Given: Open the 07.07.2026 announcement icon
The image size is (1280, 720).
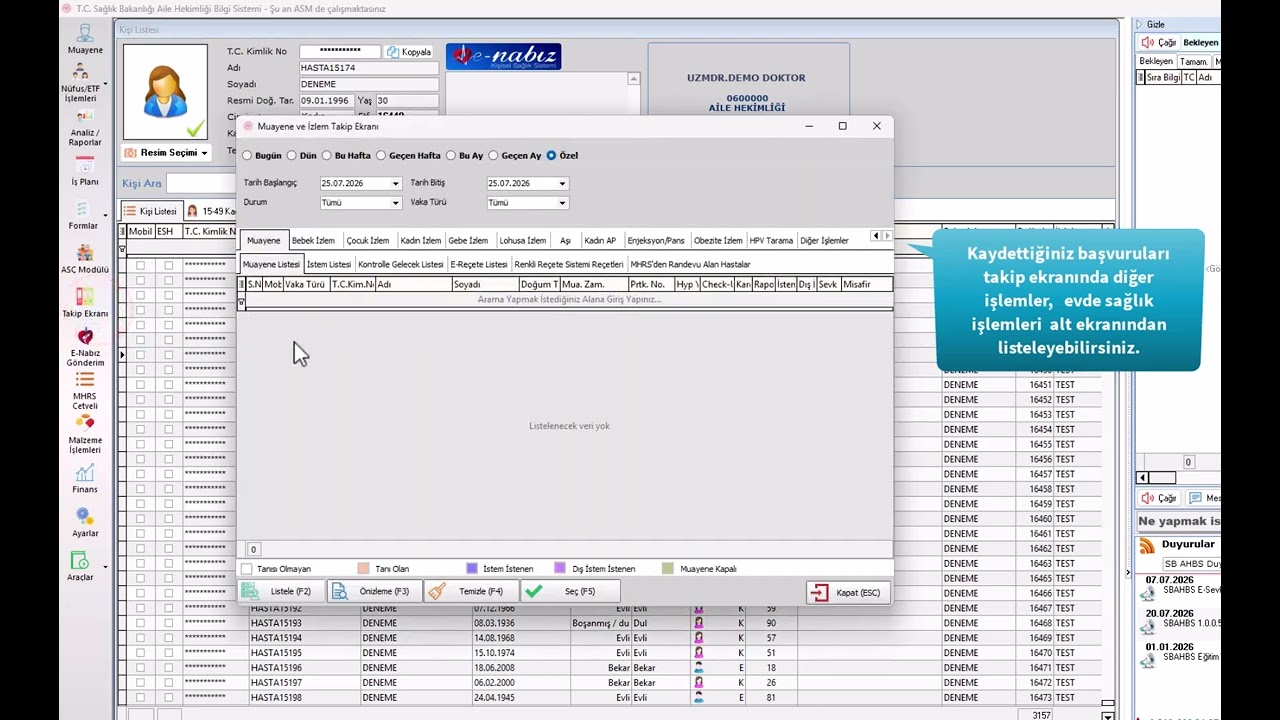Looking at the screenshot, I should (x=1148, y=594).
